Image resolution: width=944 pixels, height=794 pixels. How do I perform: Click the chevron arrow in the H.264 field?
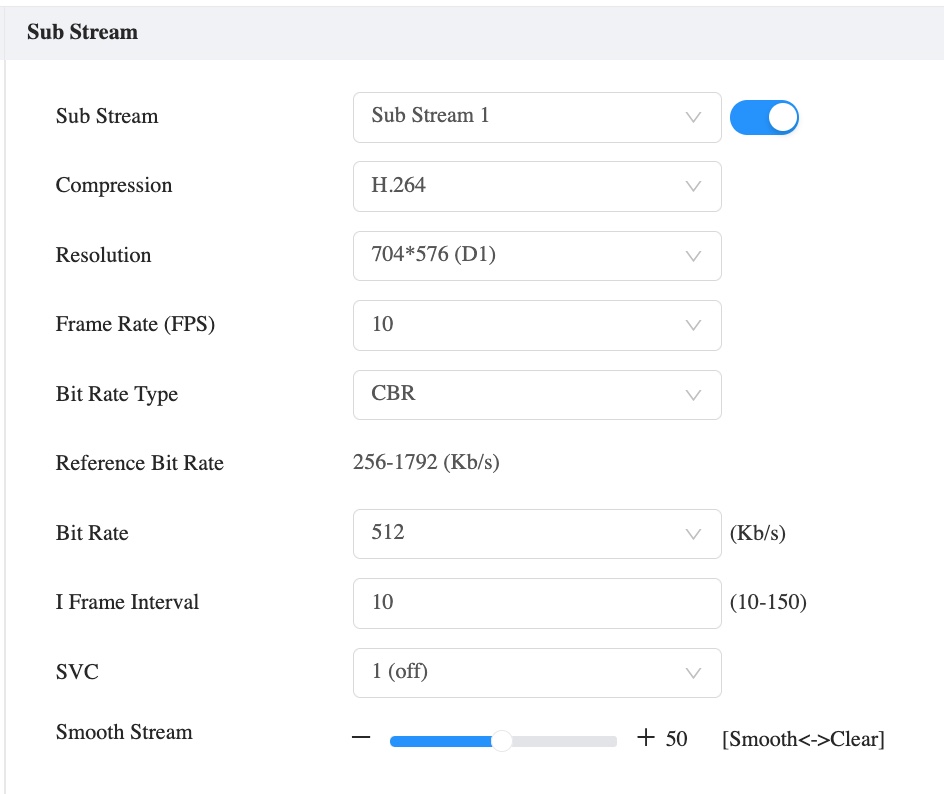[693, 186]
